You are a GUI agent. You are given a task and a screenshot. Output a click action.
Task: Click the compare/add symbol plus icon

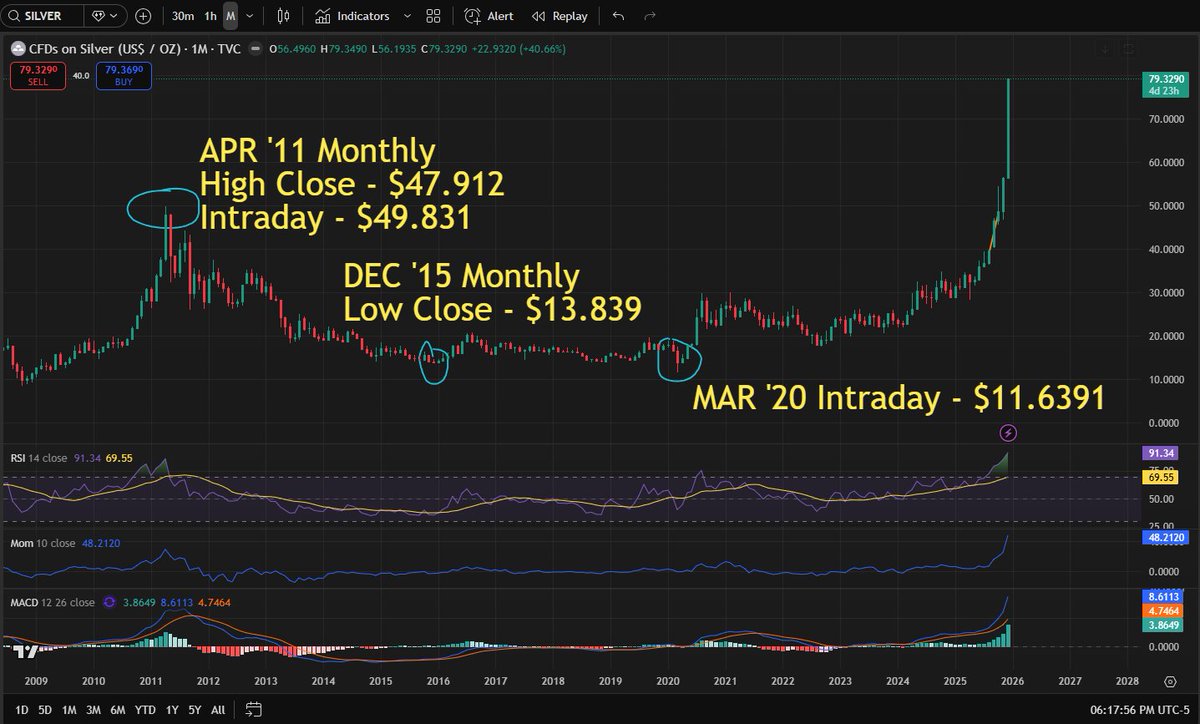coord(143,16)
